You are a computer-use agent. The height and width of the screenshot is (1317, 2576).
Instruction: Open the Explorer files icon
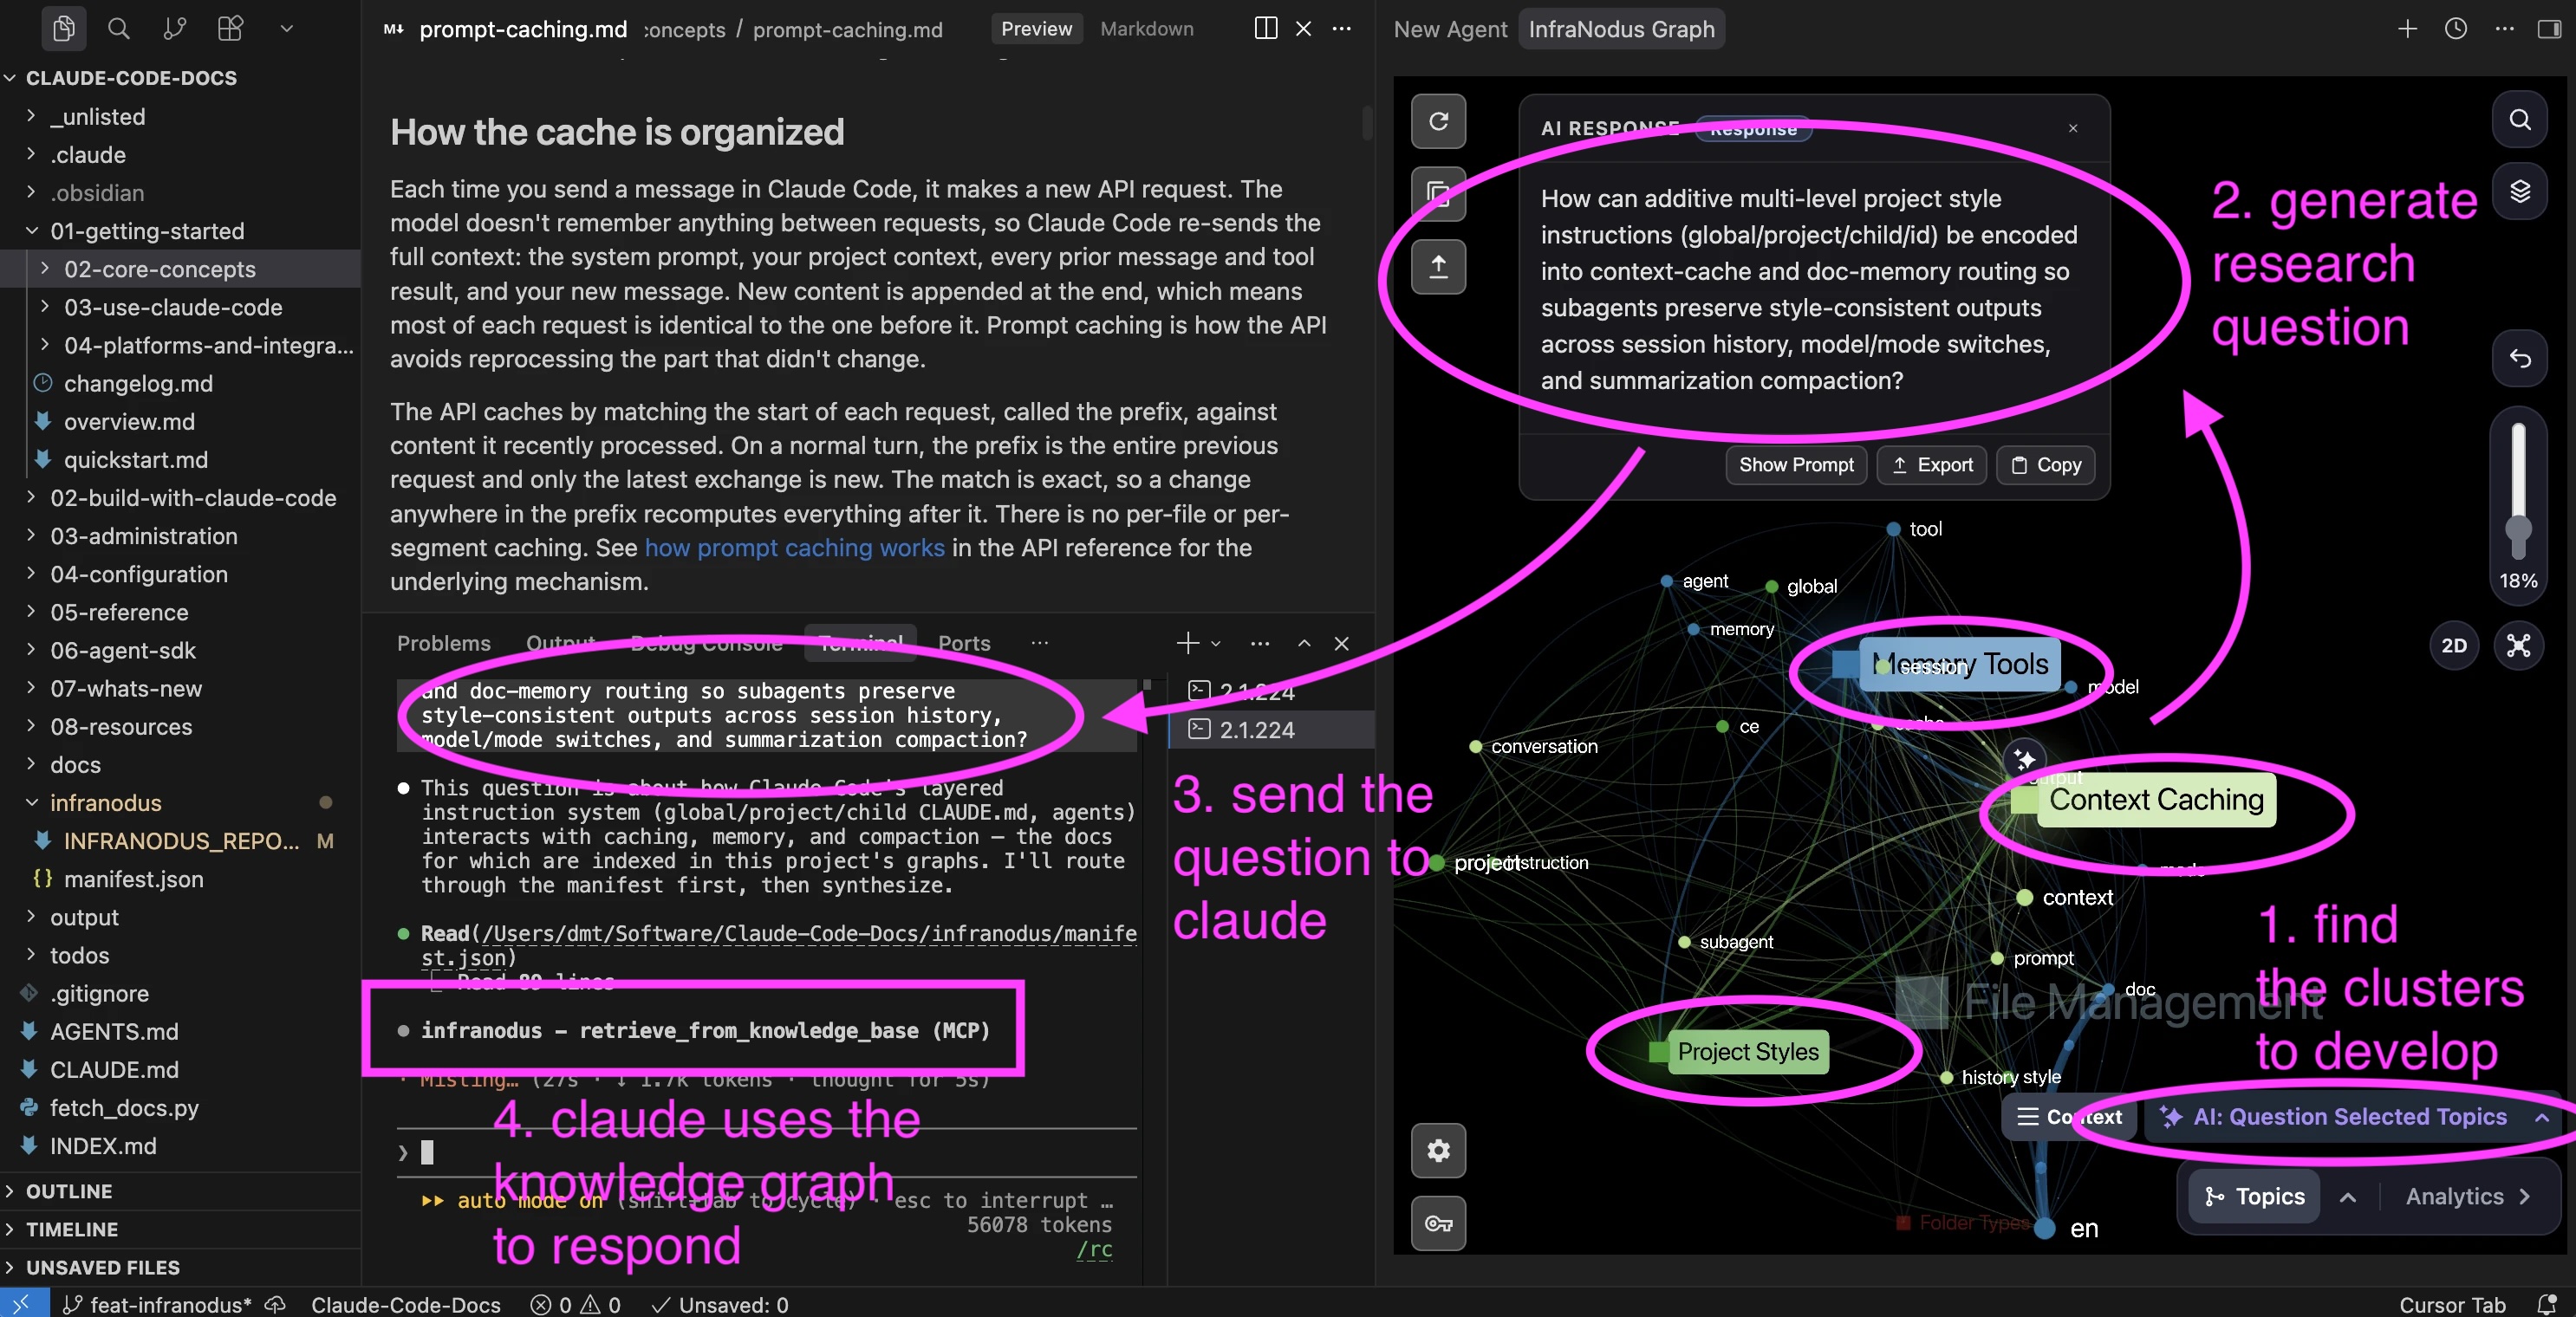(64, 28)
